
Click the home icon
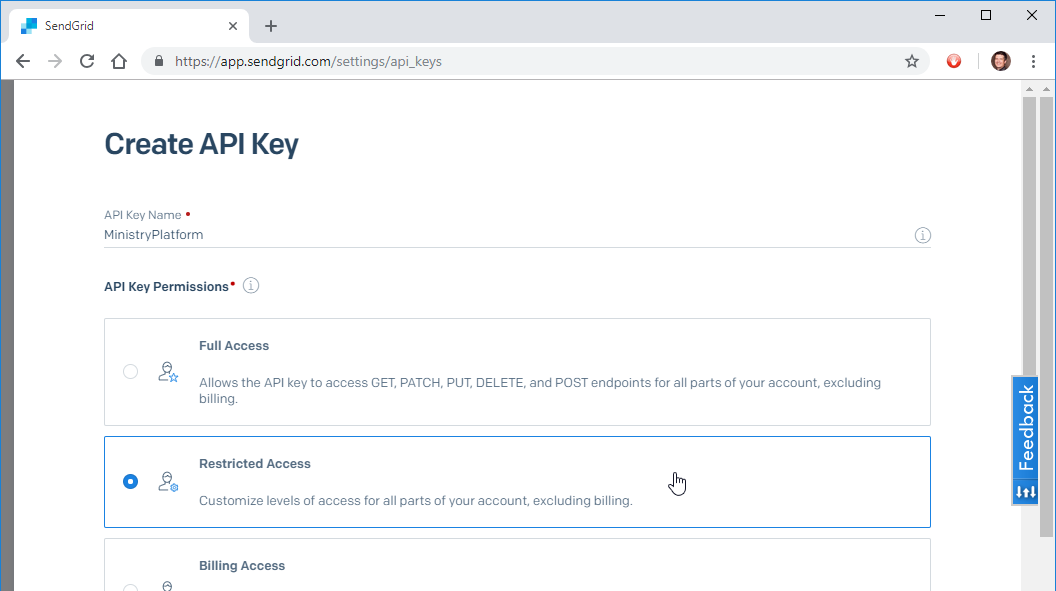coord(118,61)
